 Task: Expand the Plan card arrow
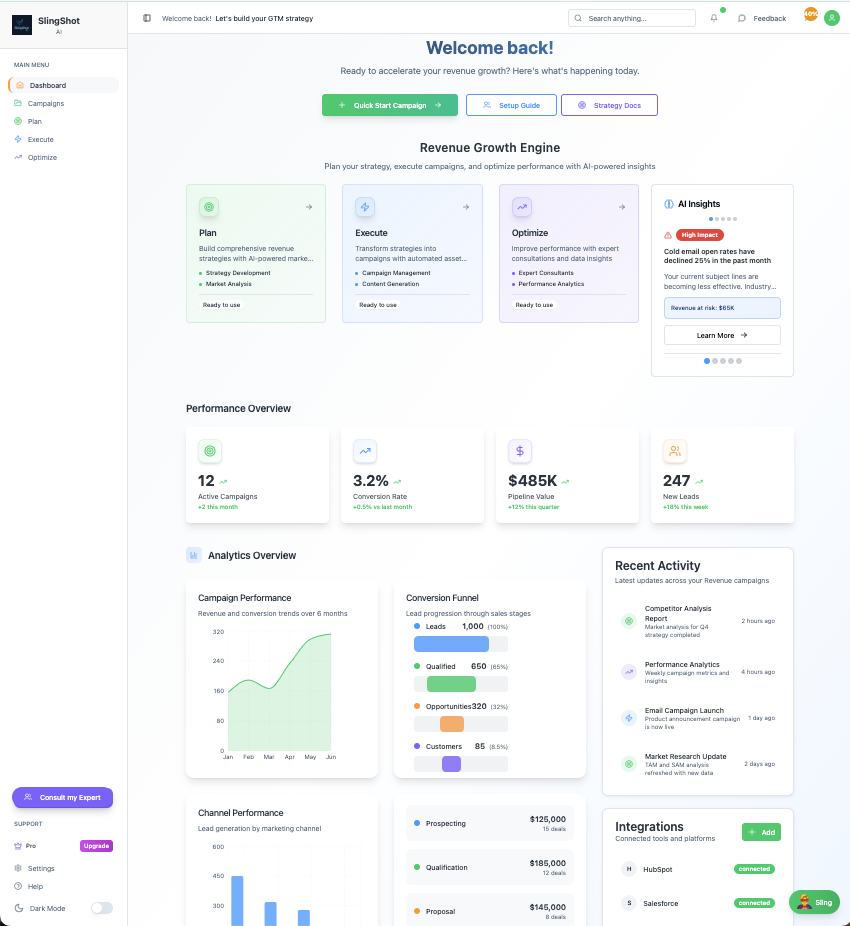point(309,207)
